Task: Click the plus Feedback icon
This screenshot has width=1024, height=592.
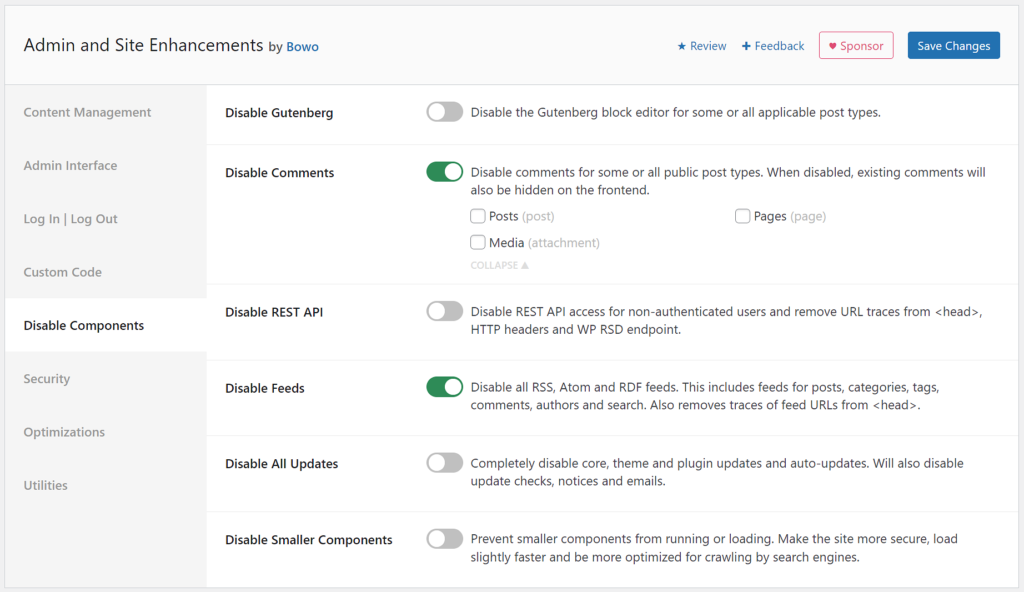Action: (746, 46)
